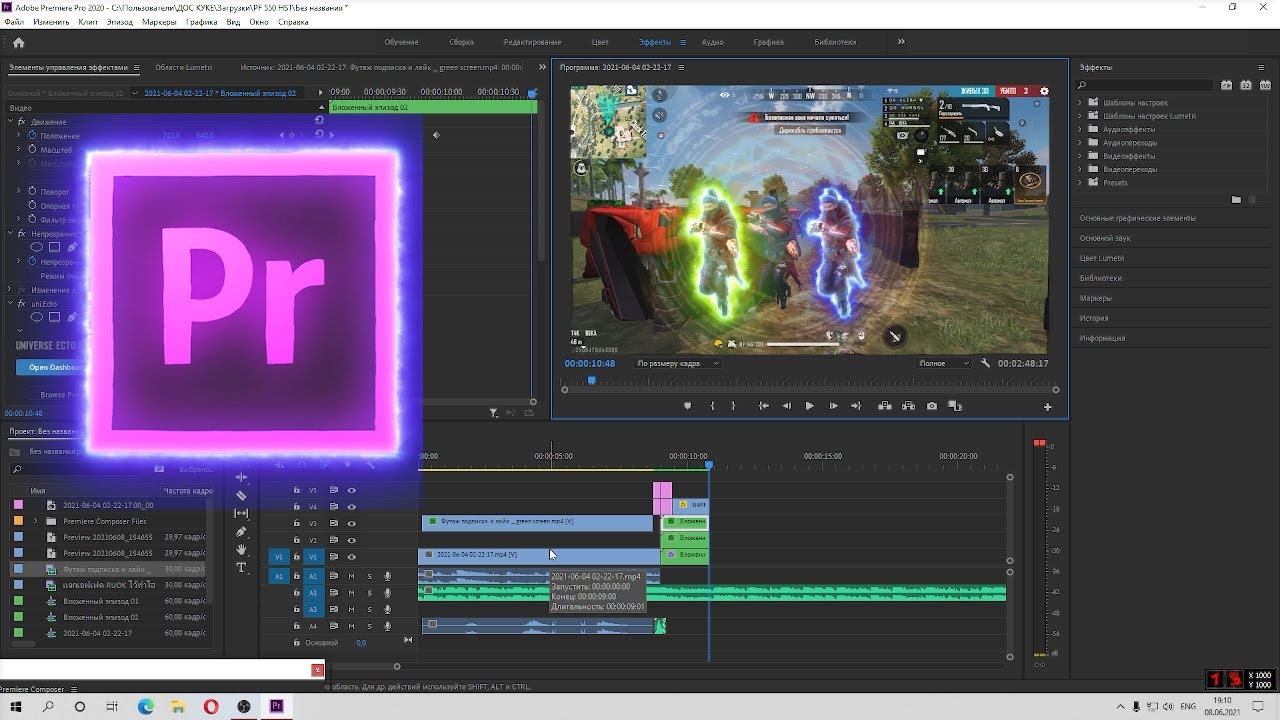This screenshot has width=1280, height=720.
Task: Switch to the 'Аудио' workspace
Action: click(713, 42)
